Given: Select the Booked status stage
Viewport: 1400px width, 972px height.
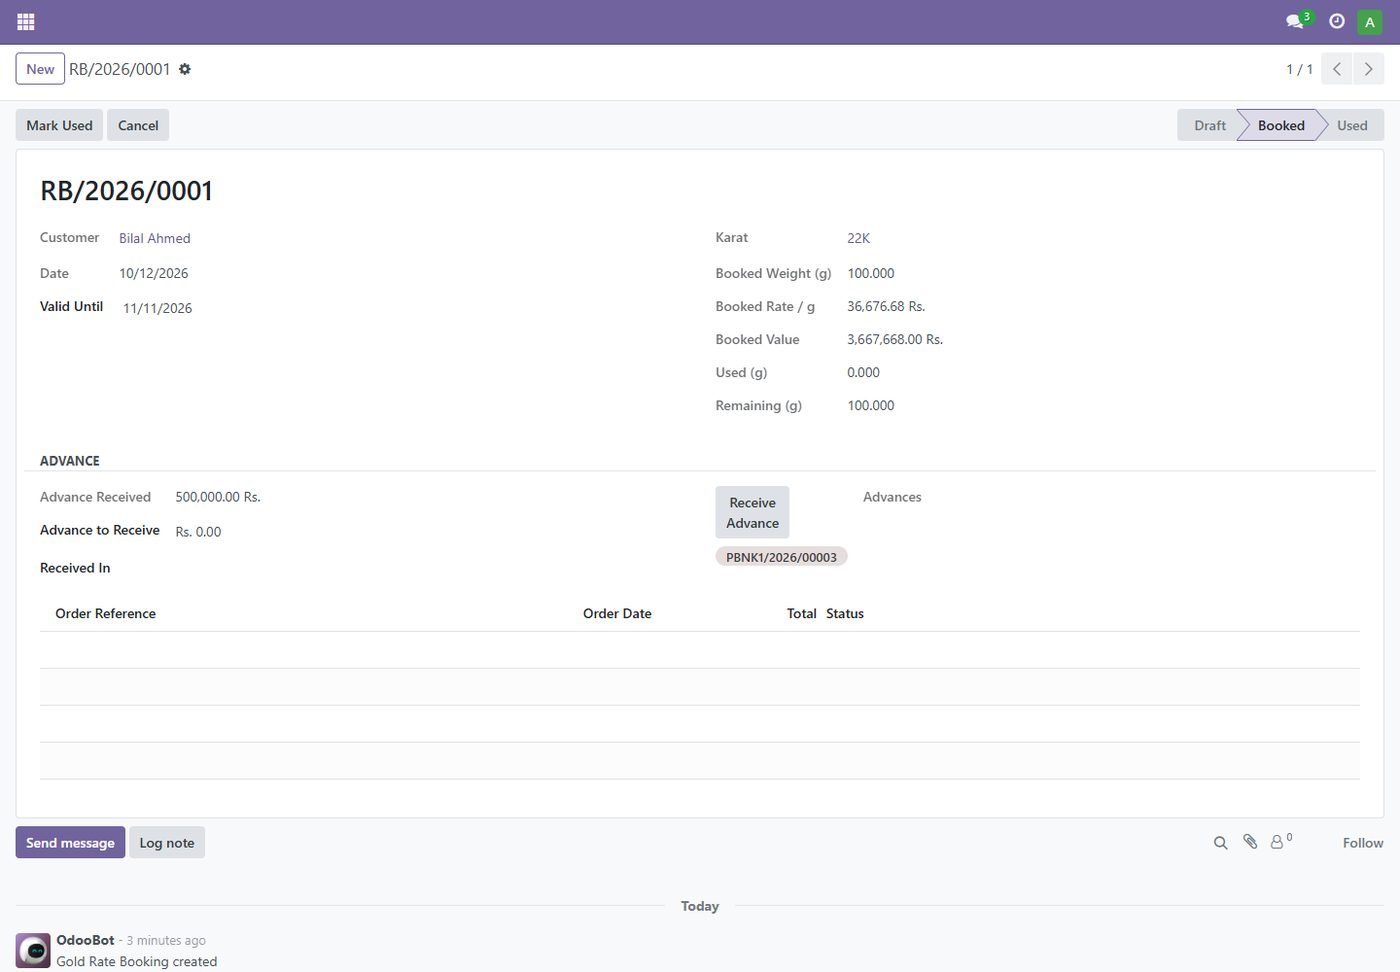Looking at the screenshot, I should (1281, 125).
